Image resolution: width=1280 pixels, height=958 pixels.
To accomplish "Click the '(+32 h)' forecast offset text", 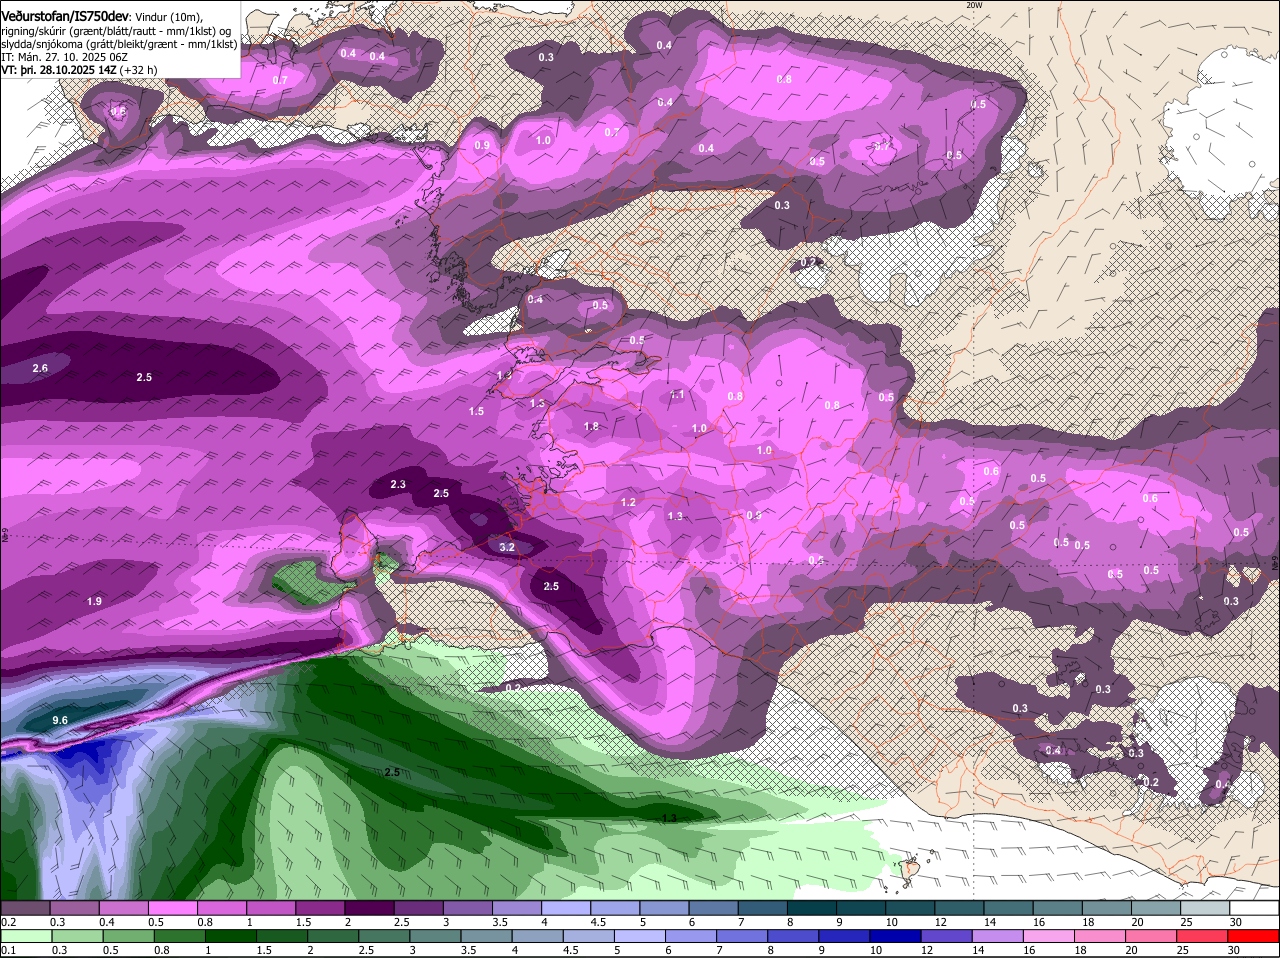I will [139, 70].
